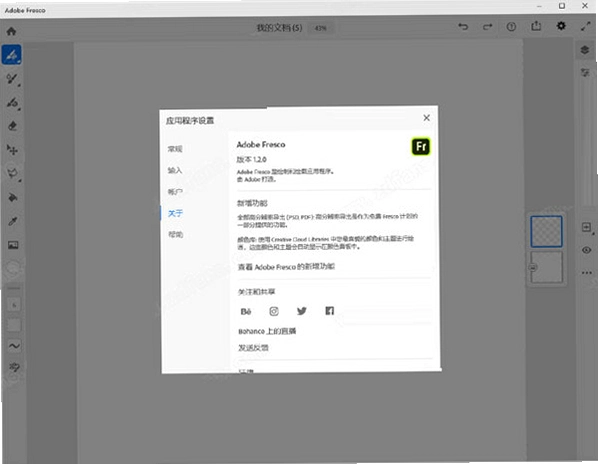Maximize the Adobe Fresco window
Screen dimensions: 598x464
pos(562,6)
